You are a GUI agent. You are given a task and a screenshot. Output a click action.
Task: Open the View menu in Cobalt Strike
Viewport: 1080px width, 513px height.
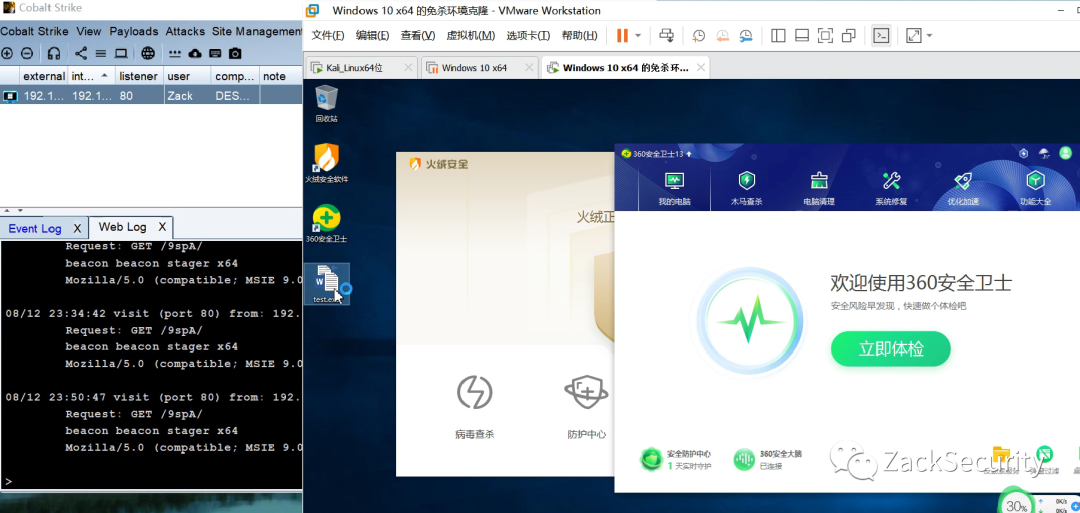89,31
